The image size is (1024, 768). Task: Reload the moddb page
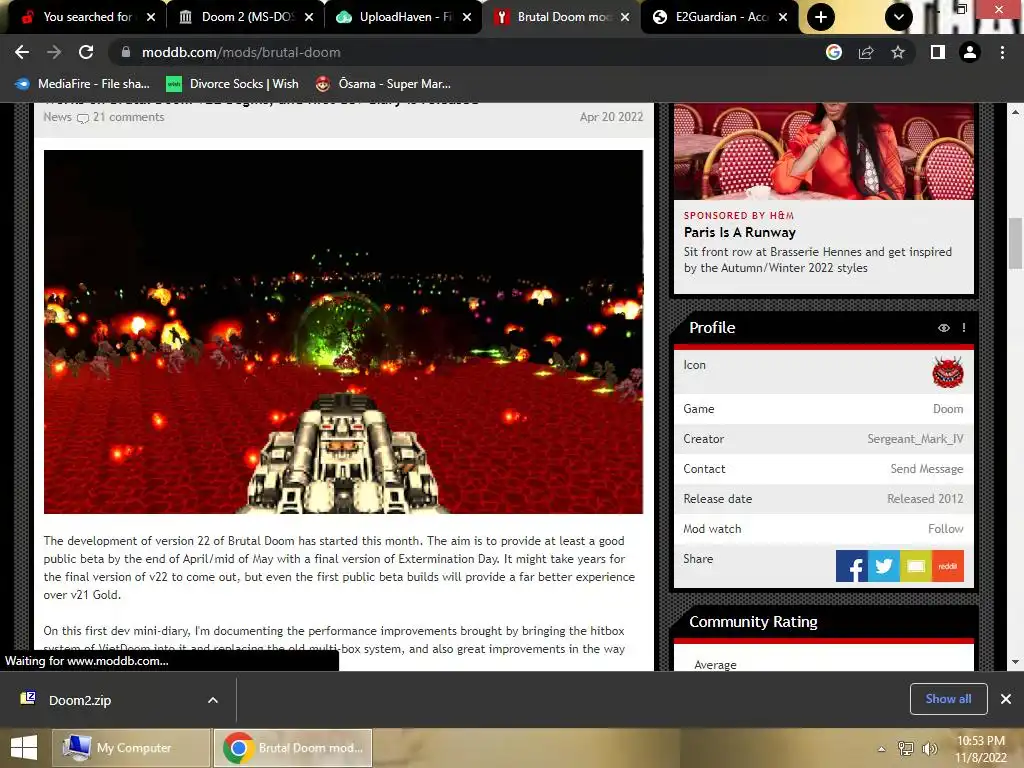(86, 52)
